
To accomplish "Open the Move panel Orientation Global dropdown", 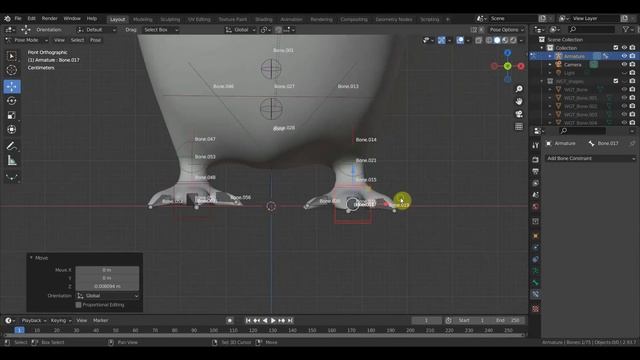I will coord(107,296).
